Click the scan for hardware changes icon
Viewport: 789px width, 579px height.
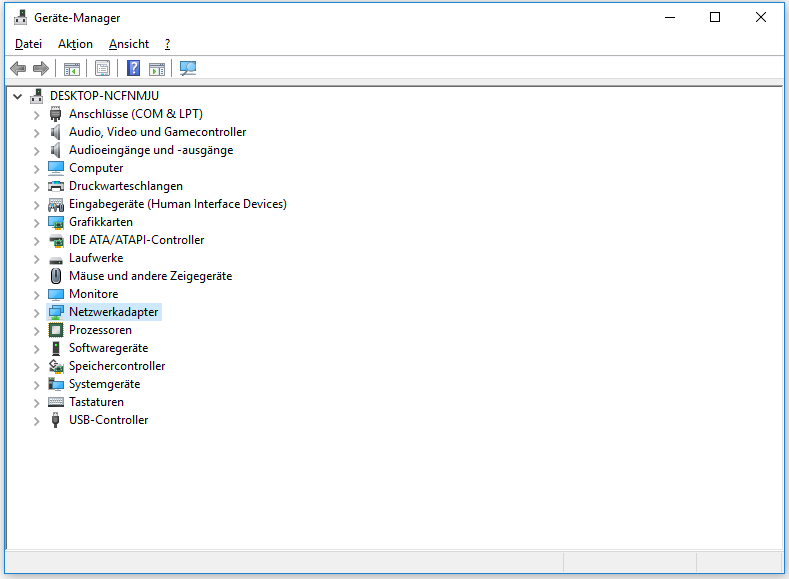point(188,68)
